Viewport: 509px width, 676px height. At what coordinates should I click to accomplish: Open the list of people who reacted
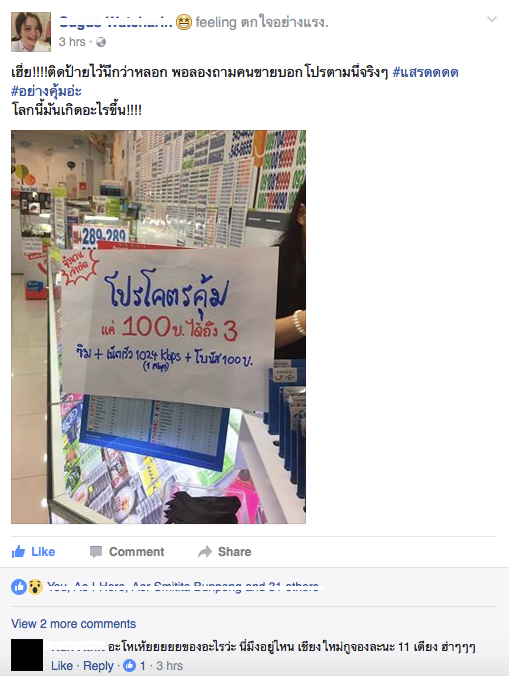185,586
